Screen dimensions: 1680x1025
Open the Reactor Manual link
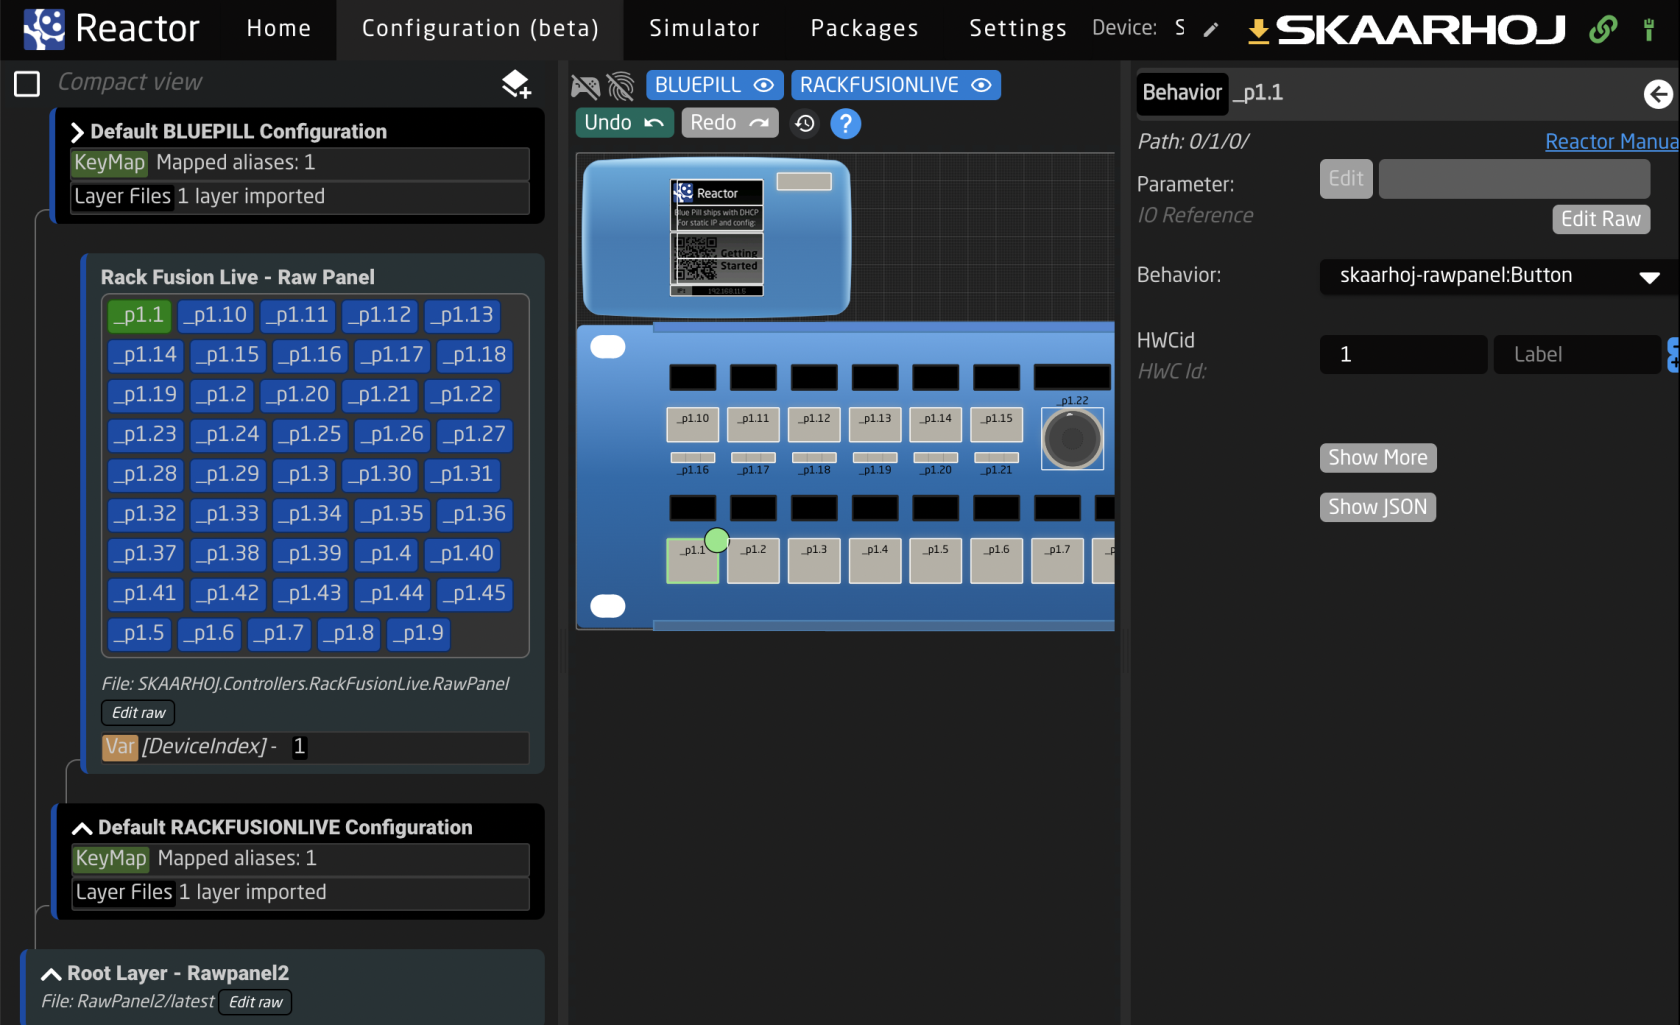pyautogui.click(x=1612, y=142)
